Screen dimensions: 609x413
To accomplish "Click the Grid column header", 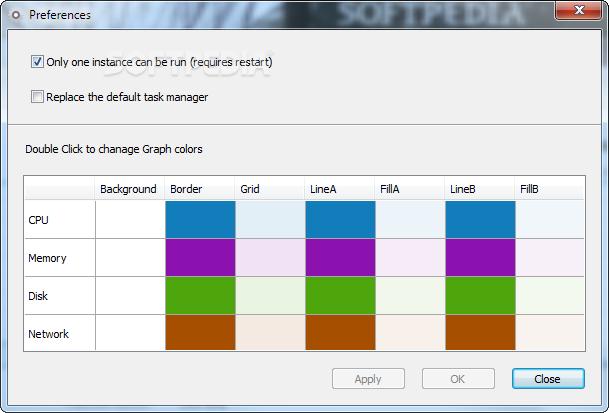I will point(269,189).
